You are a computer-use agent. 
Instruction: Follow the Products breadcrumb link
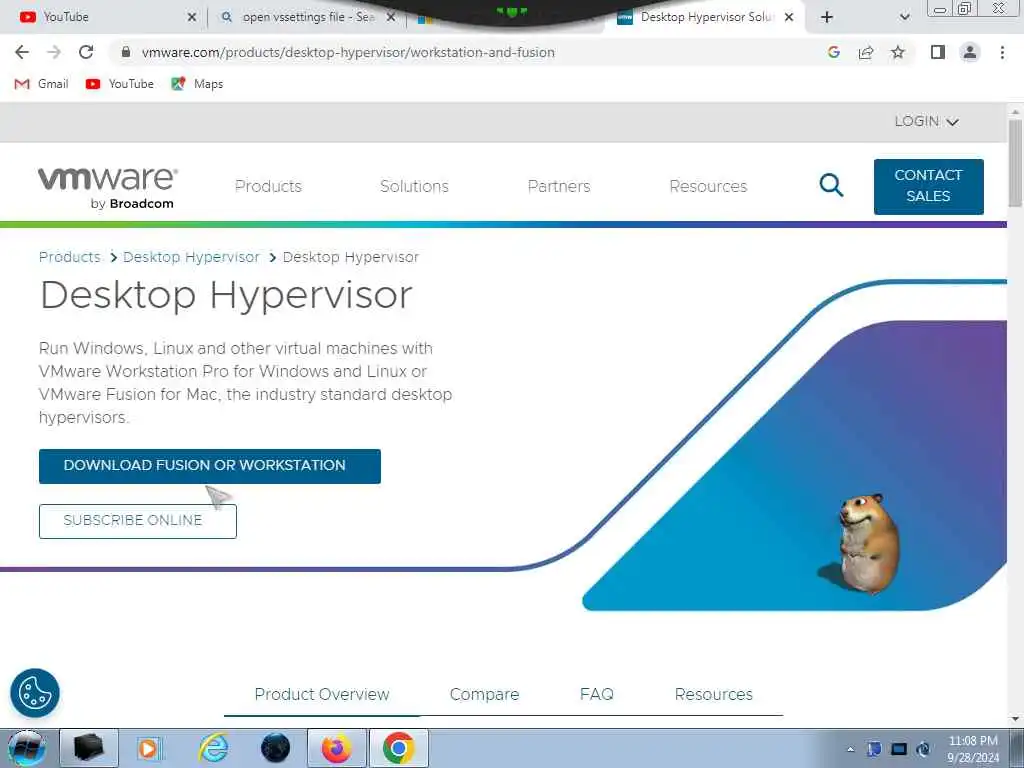tap(70, 257)
